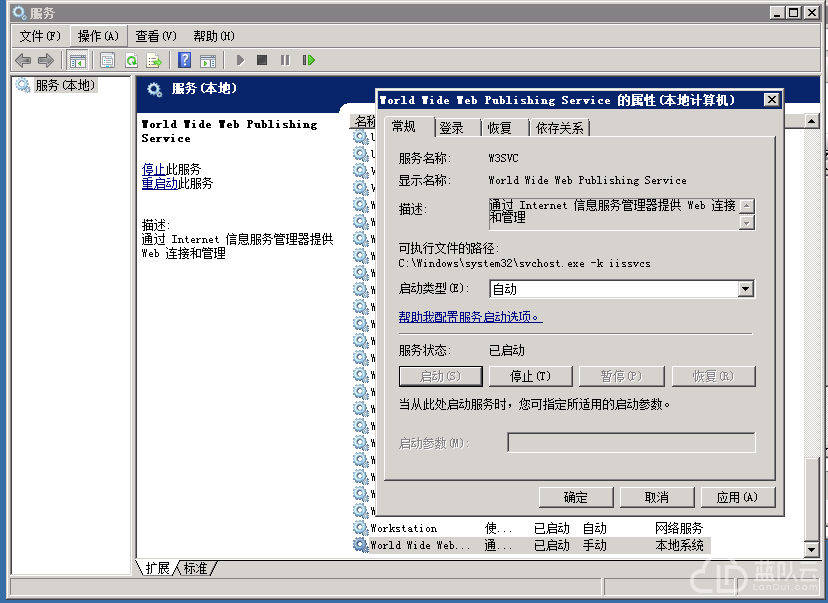Open the 文件(F) menu
Screen dimensions: 828x603
pos(40,36)
